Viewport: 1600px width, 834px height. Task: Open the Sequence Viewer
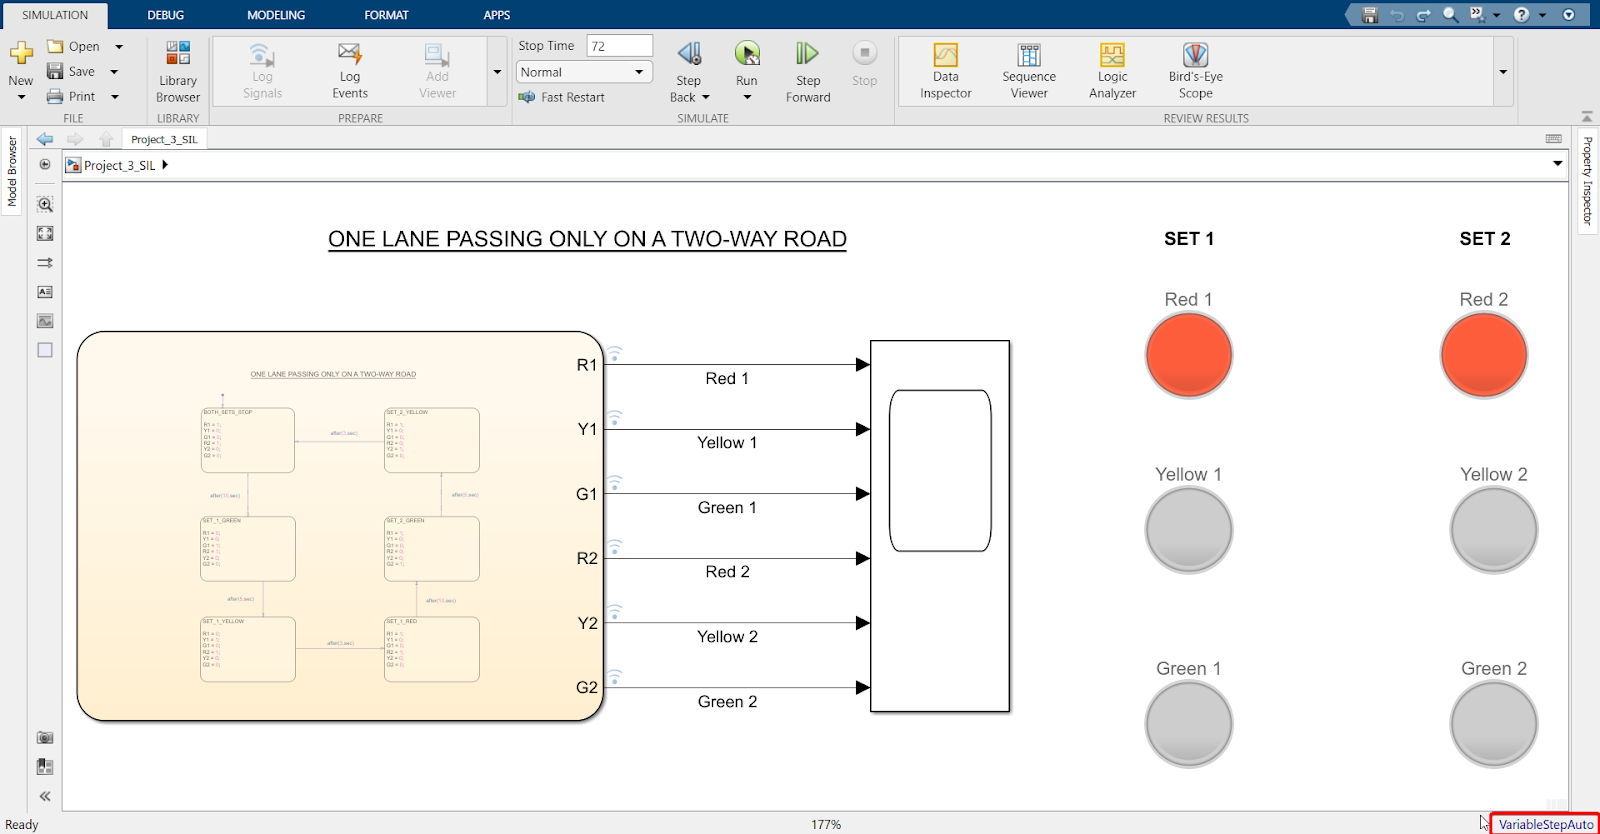[x=1029, y=72]
